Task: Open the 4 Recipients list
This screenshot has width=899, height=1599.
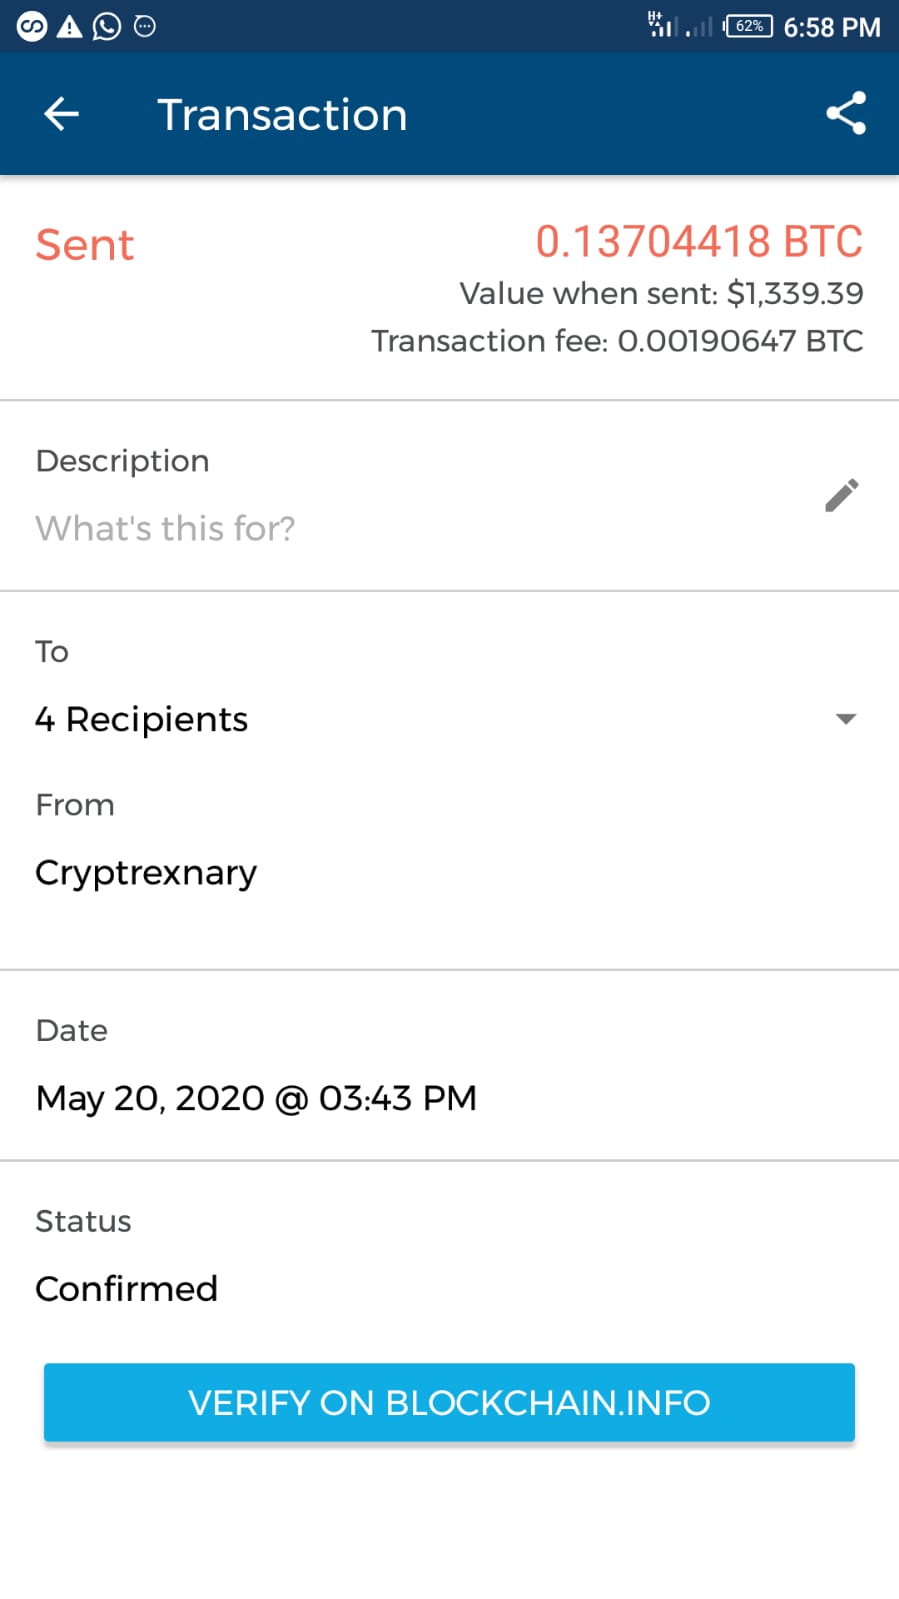Action: (142, 719)
